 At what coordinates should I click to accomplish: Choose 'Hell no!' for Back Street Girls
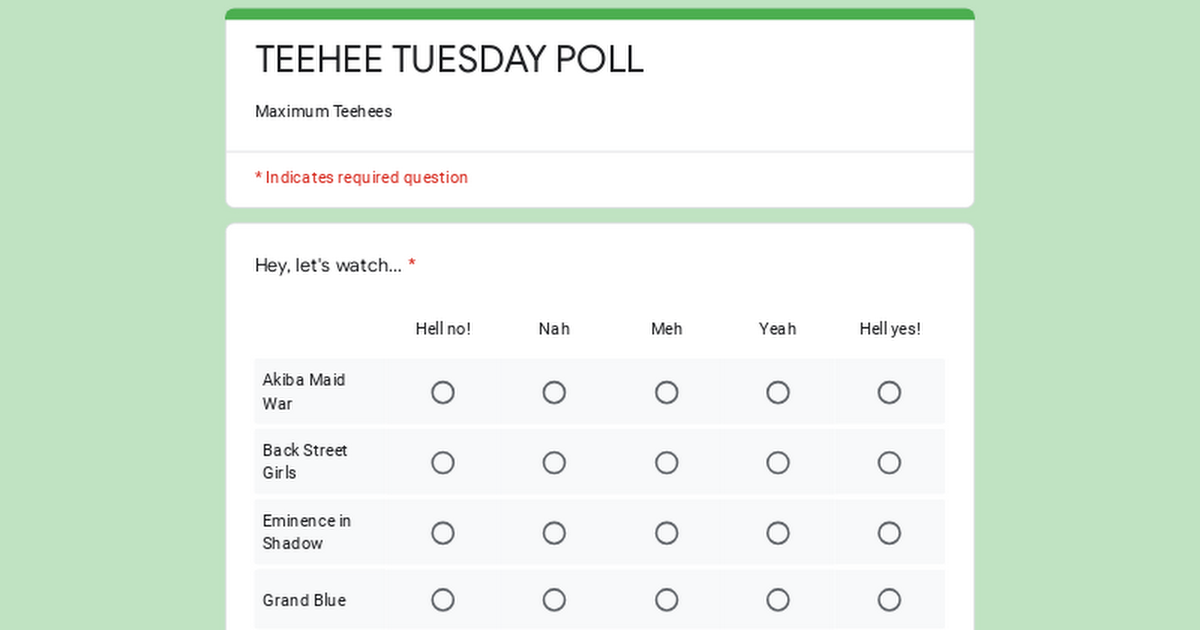click(443, 463)
